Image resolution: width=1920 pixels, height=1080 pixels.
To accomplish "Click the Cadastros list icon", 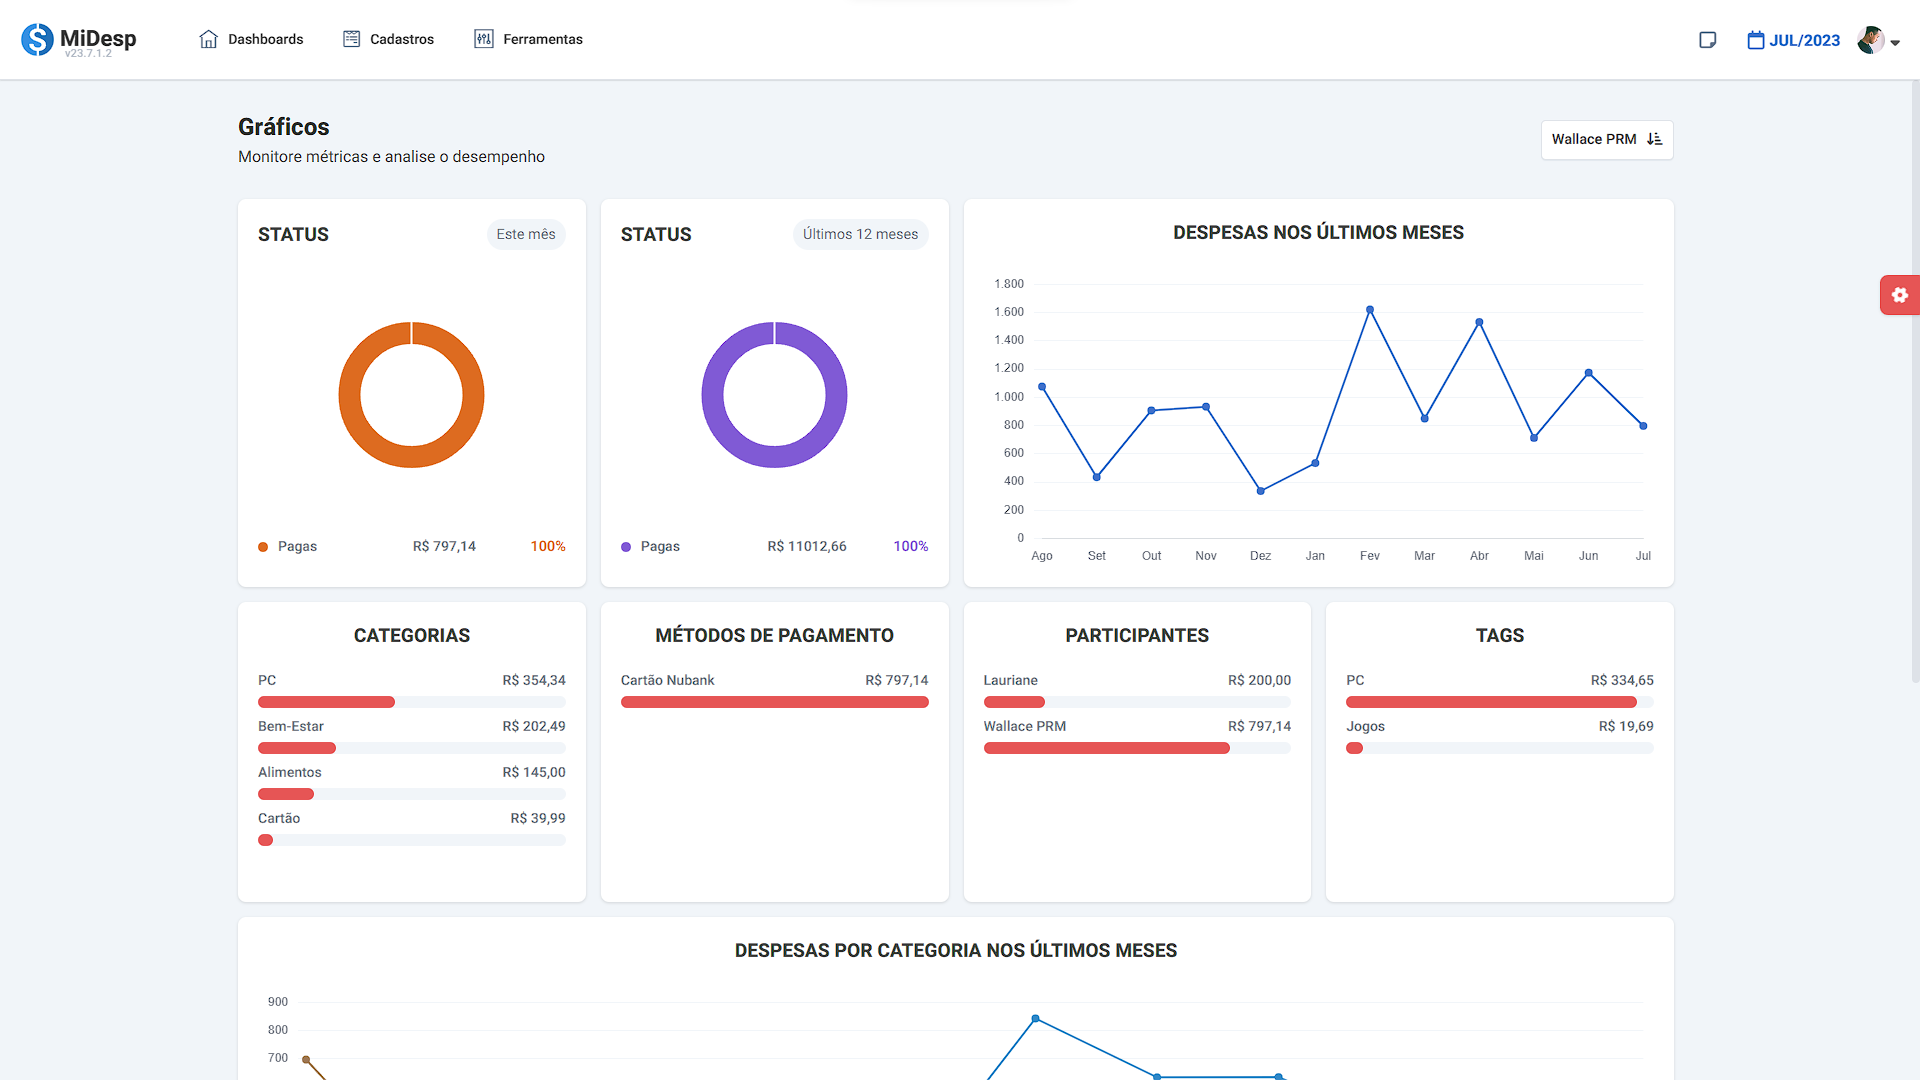I will (351, 39).
